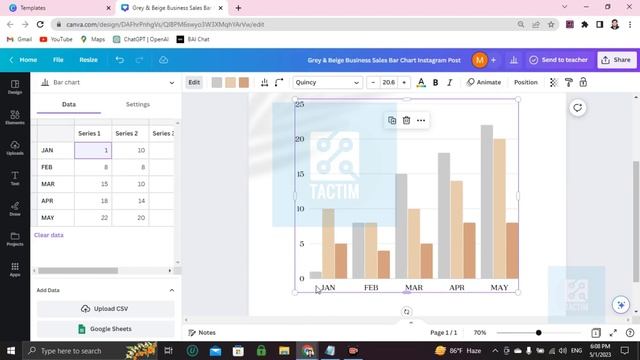Click the copy style paint roller
Viewport: 640px width, 360px height.
pyautogui.click(x=569, y=82)
